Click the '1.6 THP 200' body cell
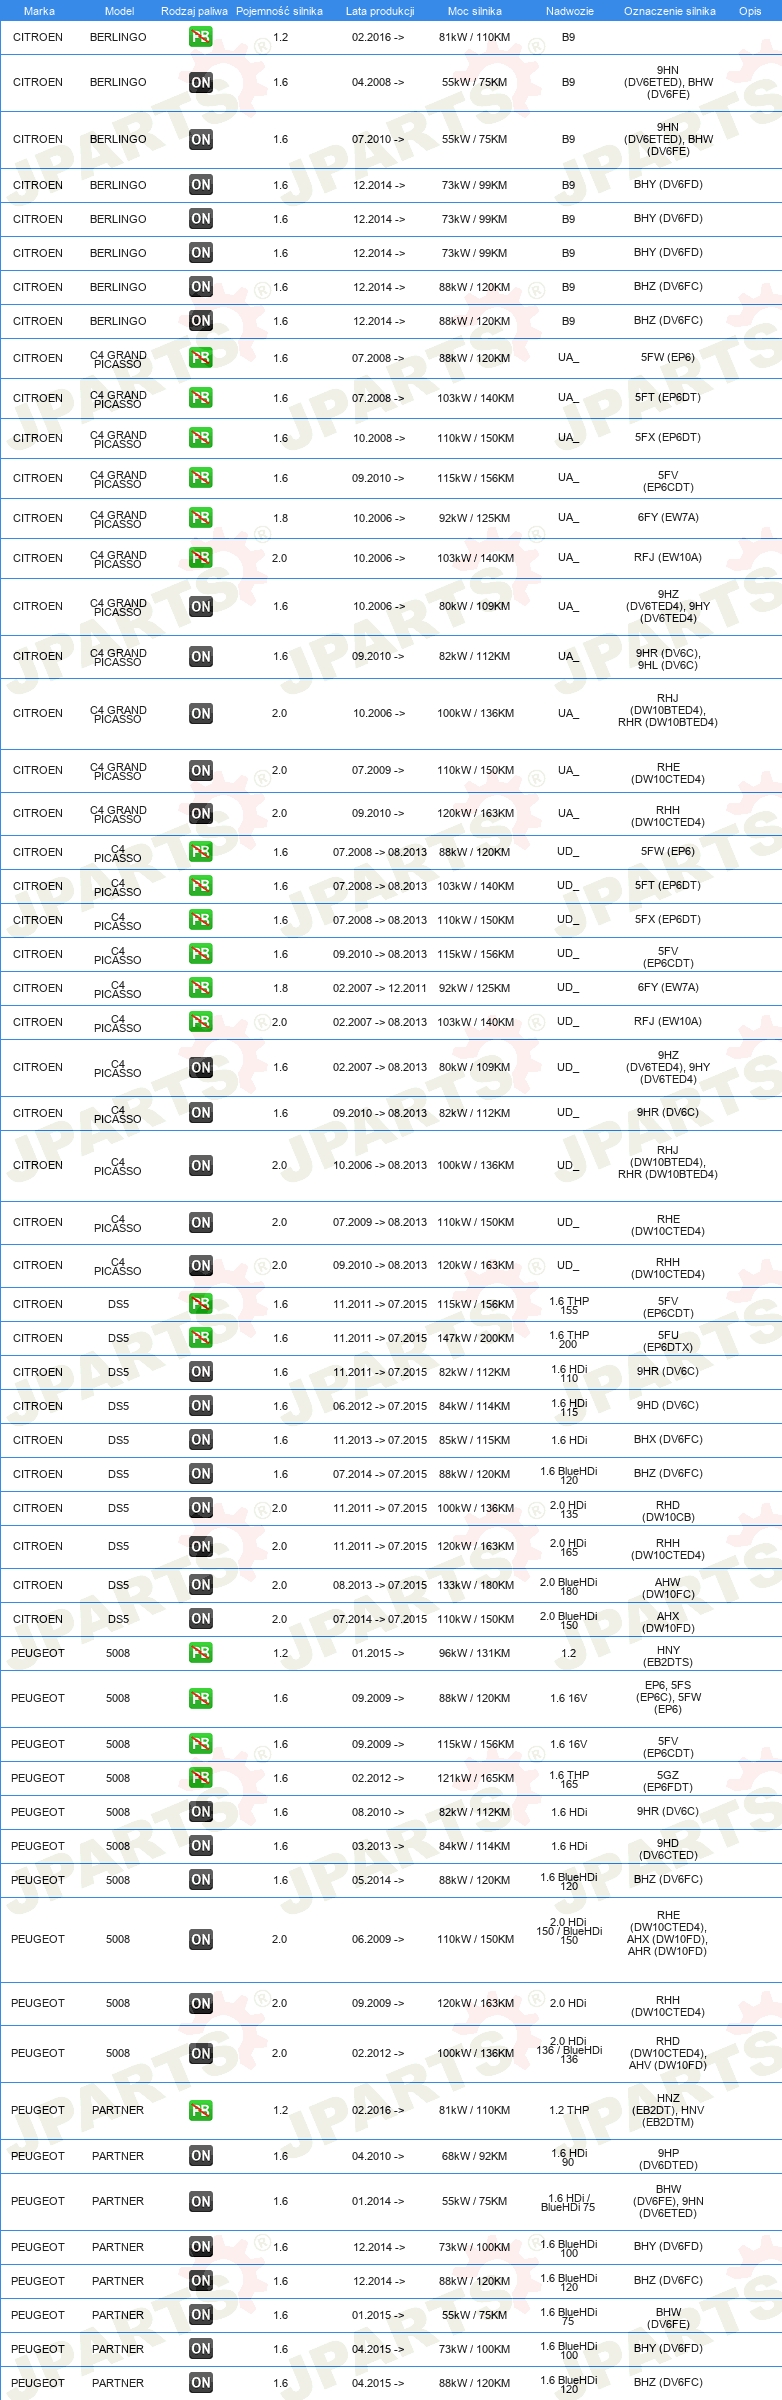 coord(569,1339)
